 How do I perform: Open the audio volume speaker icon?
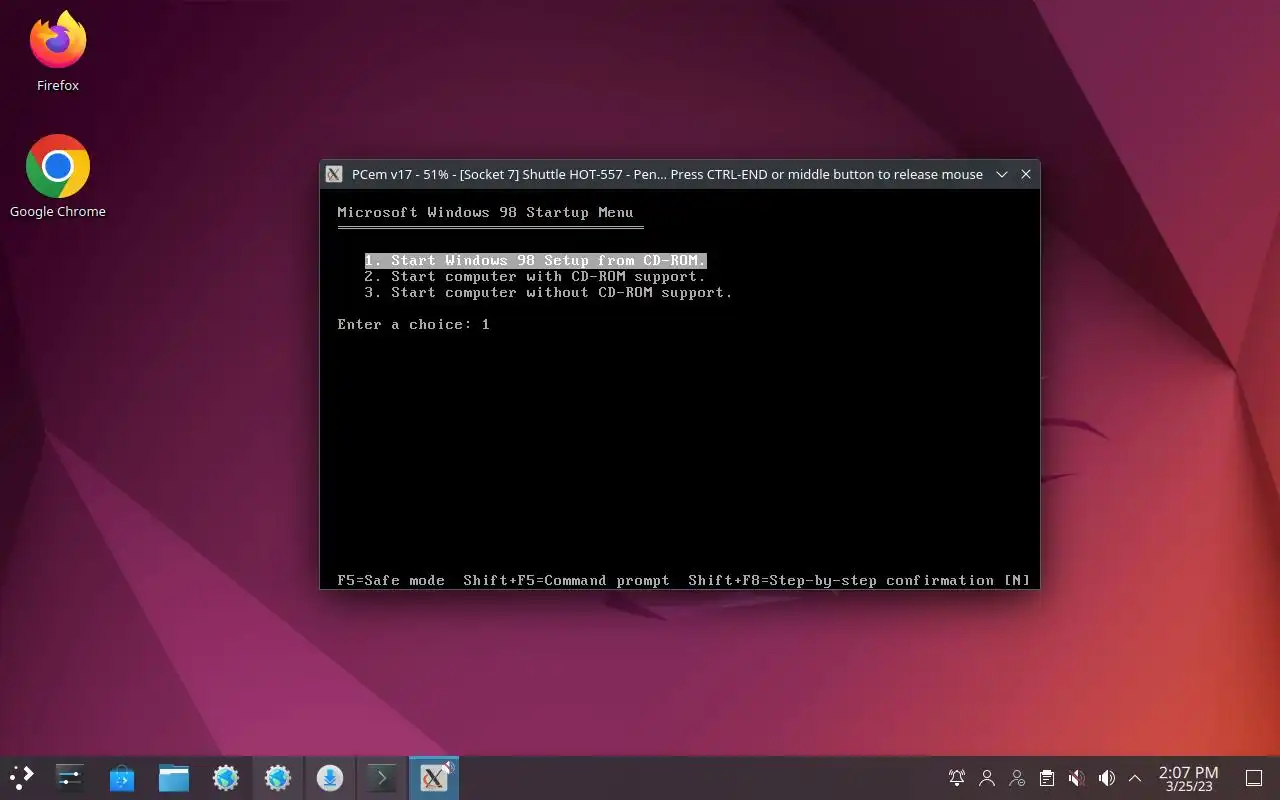pyautogui.click(x=1107, y=777)
